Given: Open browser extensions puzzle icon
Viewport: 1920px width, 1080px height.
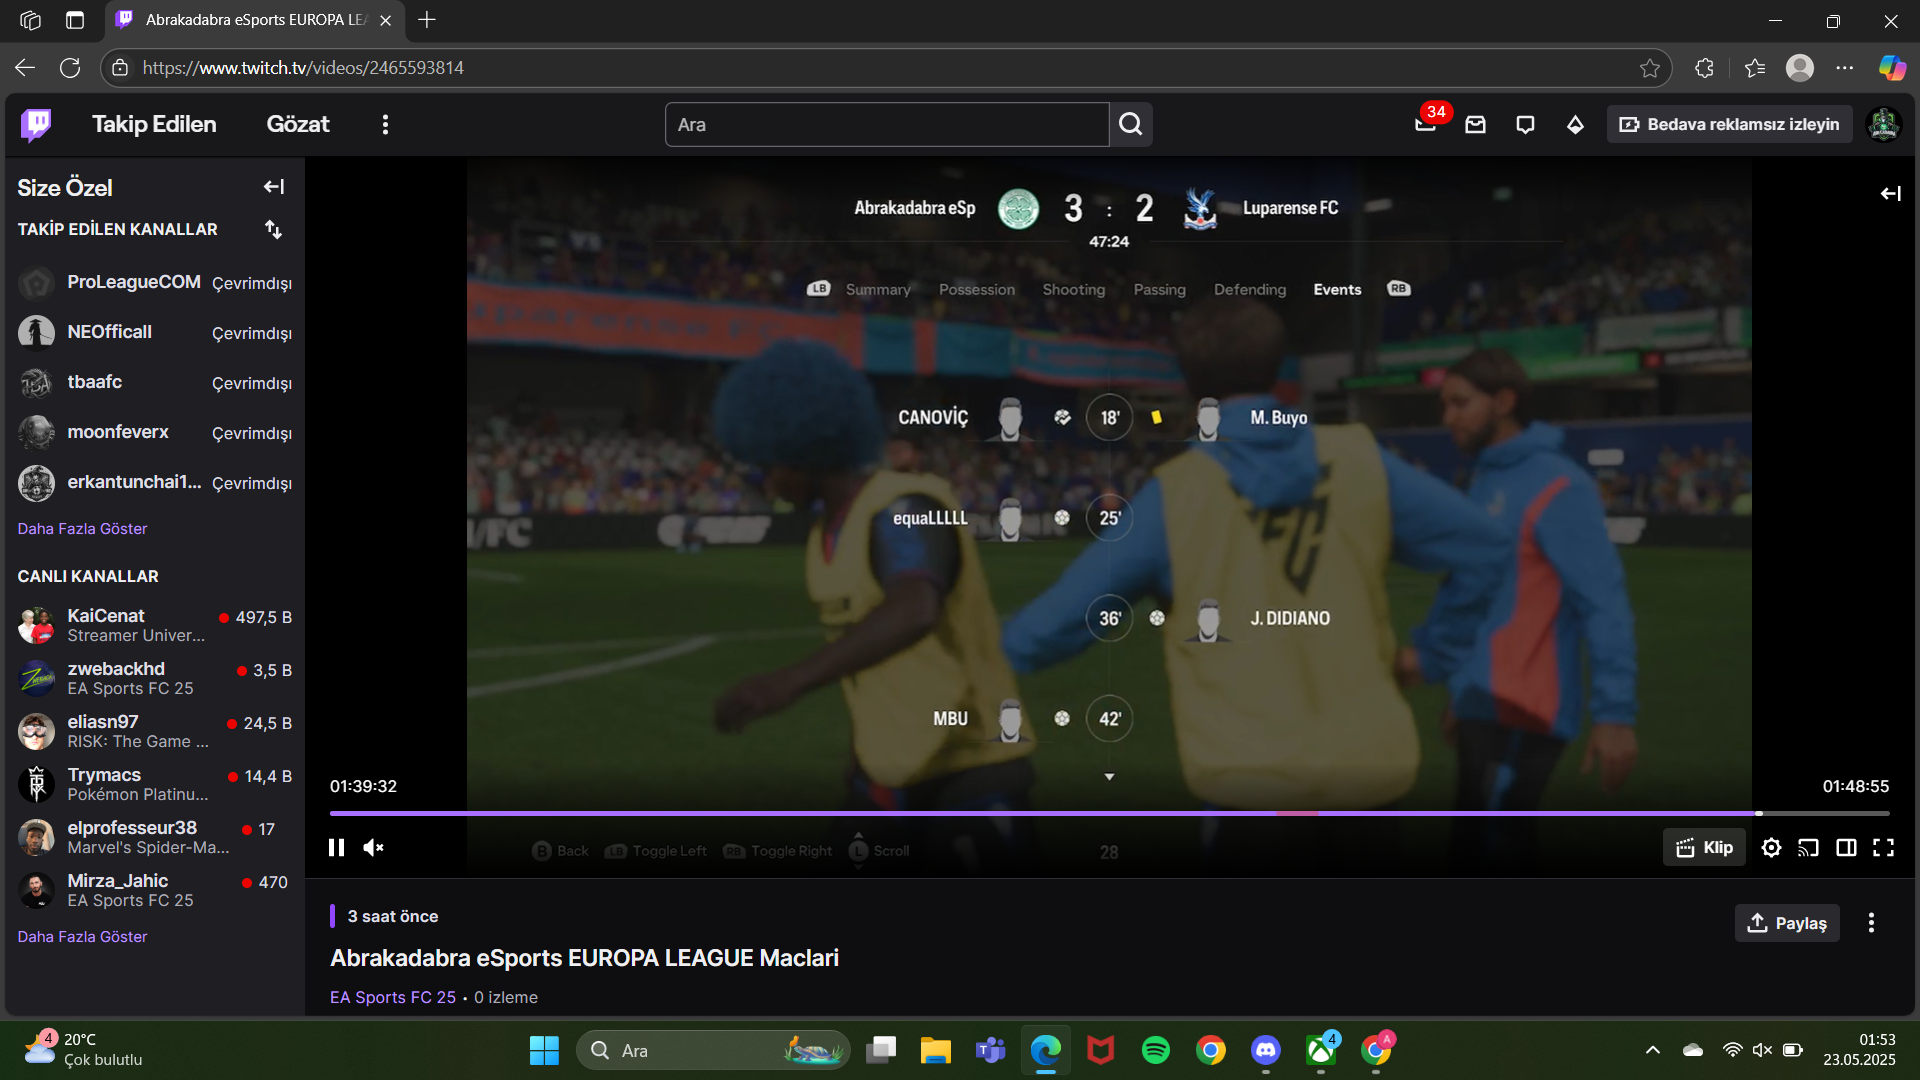Looking at the screenshot, I should click(1705, 67).
